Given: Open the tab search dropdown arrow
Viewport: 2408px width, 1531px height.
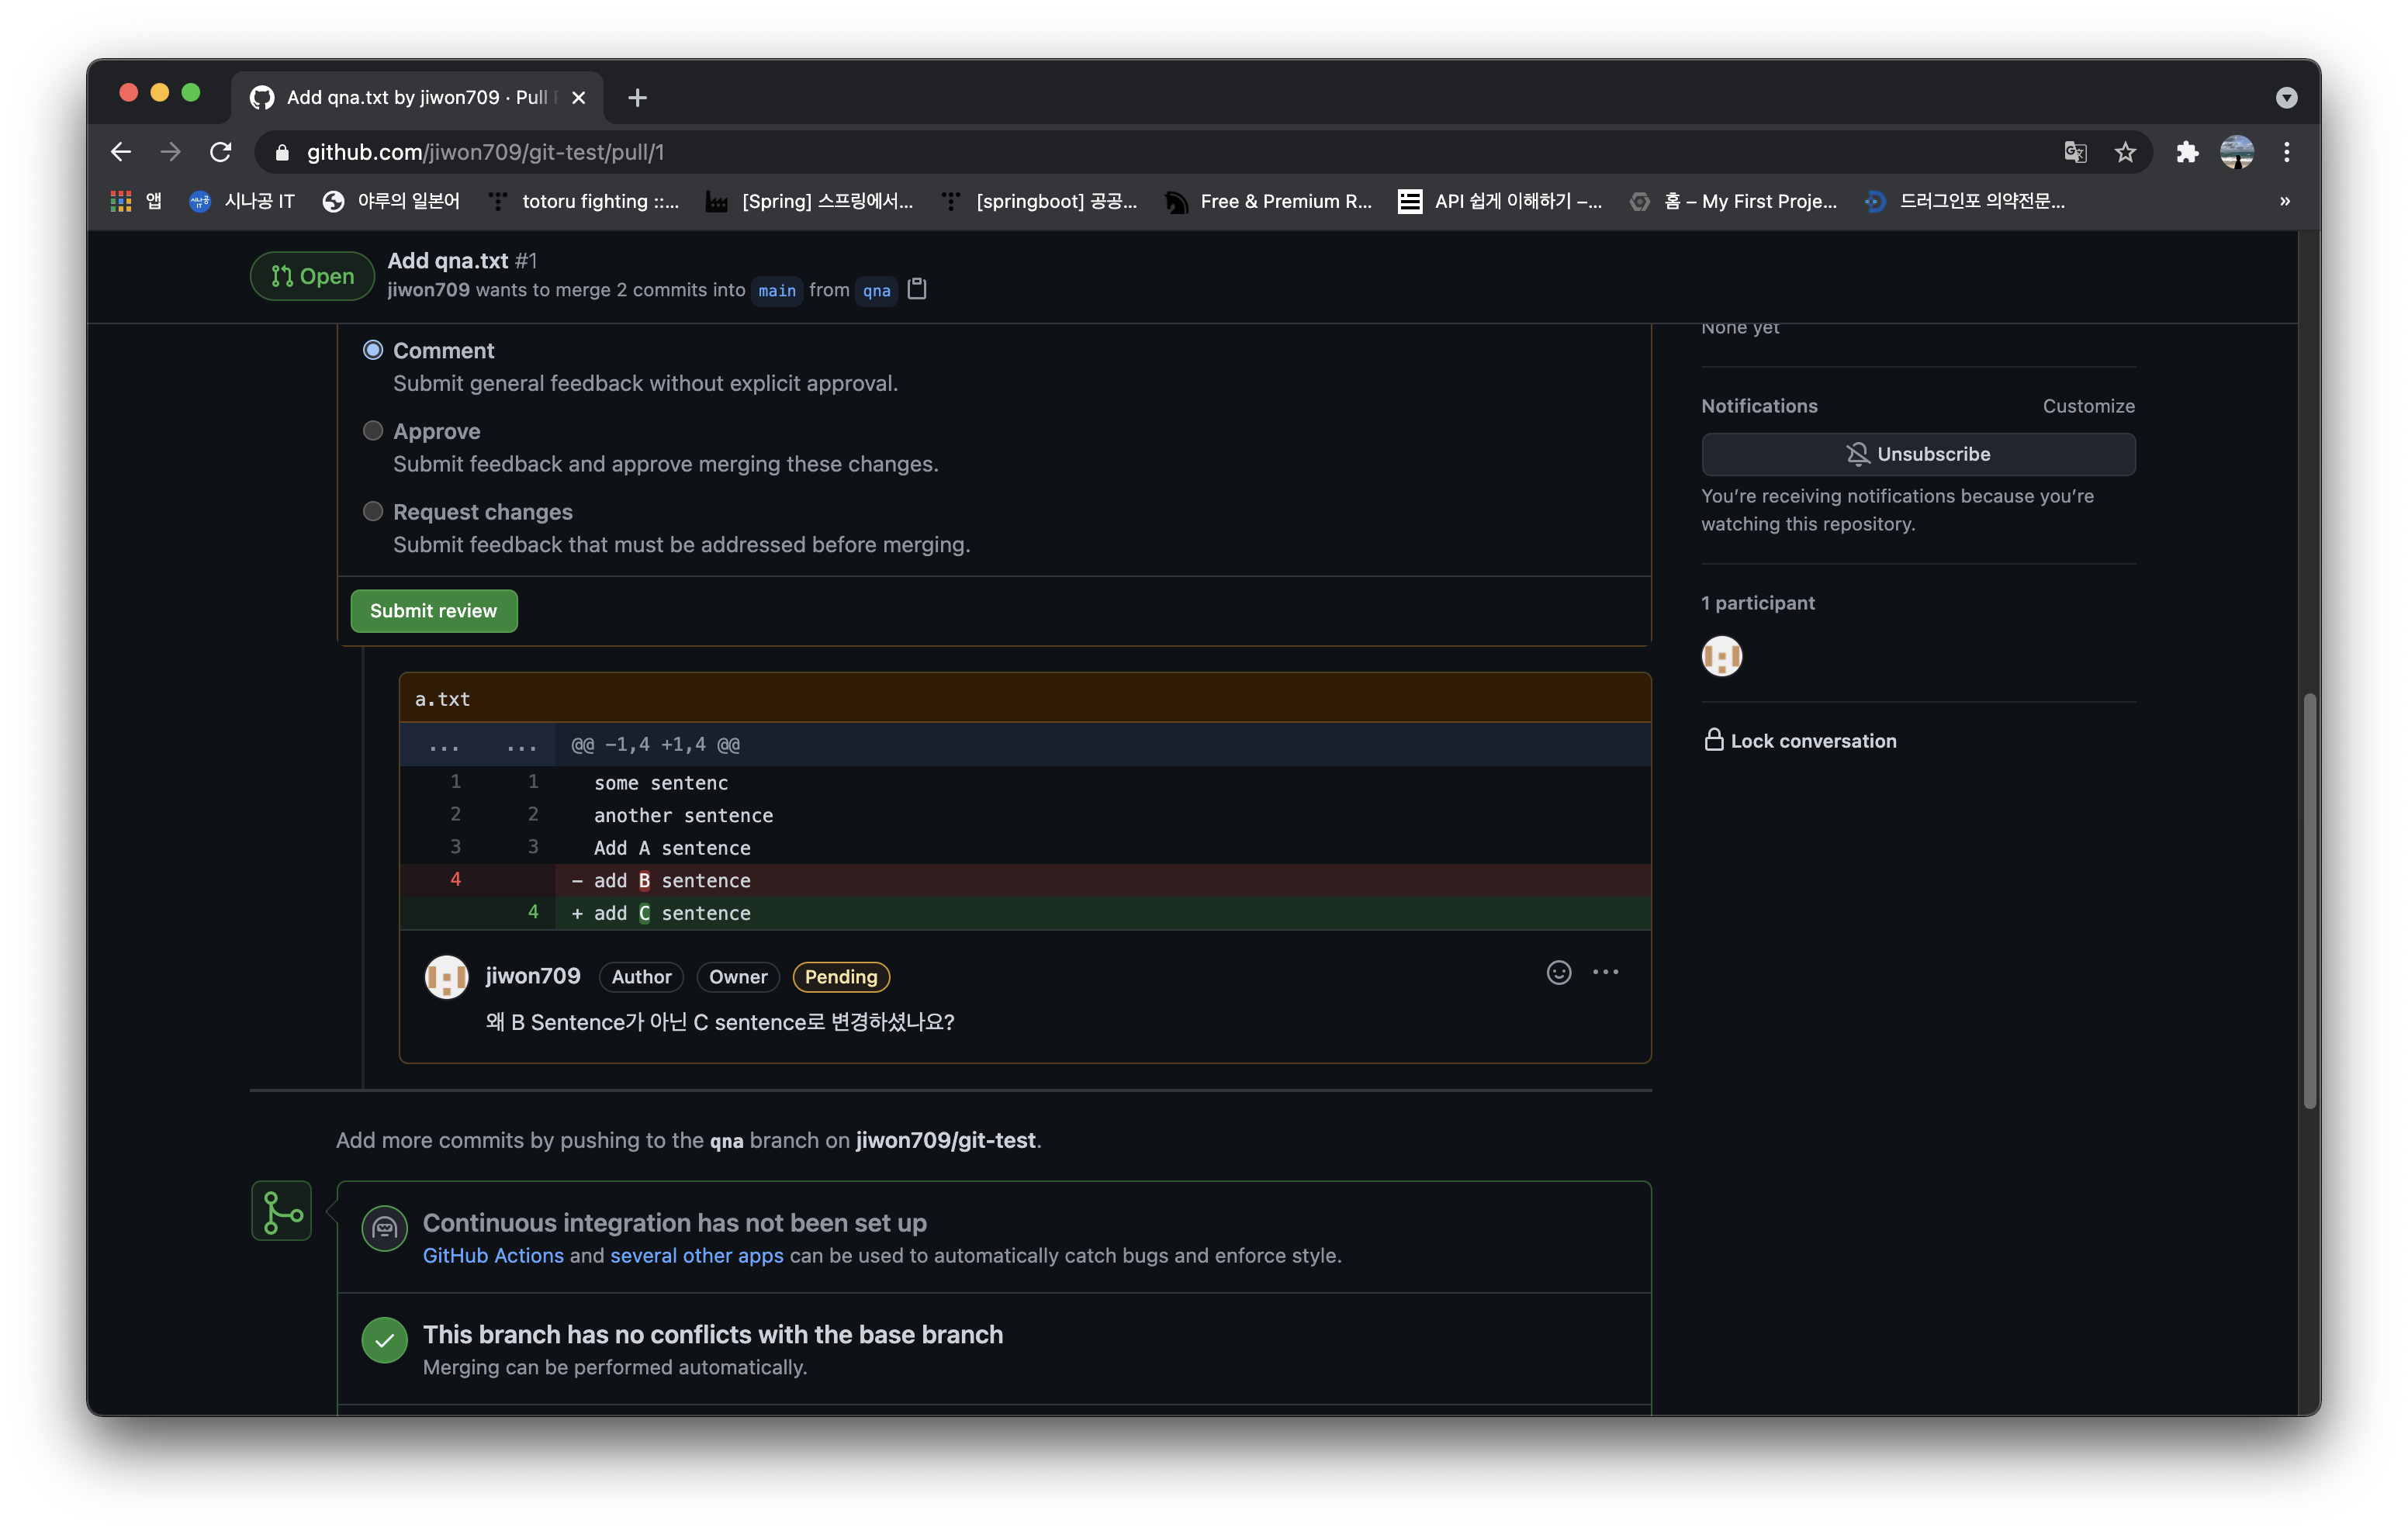Looking at the screenshot, I should click(x=2286, y=97).
